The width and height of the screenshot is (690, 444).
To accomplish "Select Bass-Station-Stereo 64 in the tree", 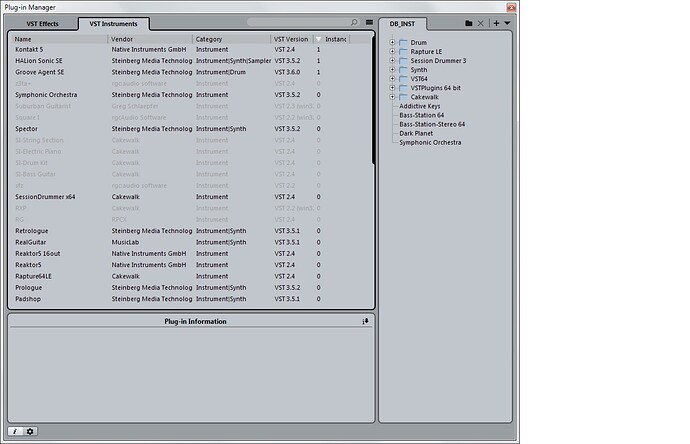I will pos(432,124).
